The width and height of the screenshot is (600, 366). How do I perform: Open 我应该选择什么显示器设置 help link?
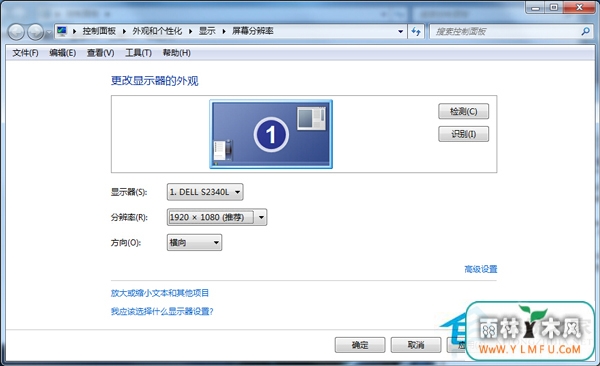pos(162,311)
